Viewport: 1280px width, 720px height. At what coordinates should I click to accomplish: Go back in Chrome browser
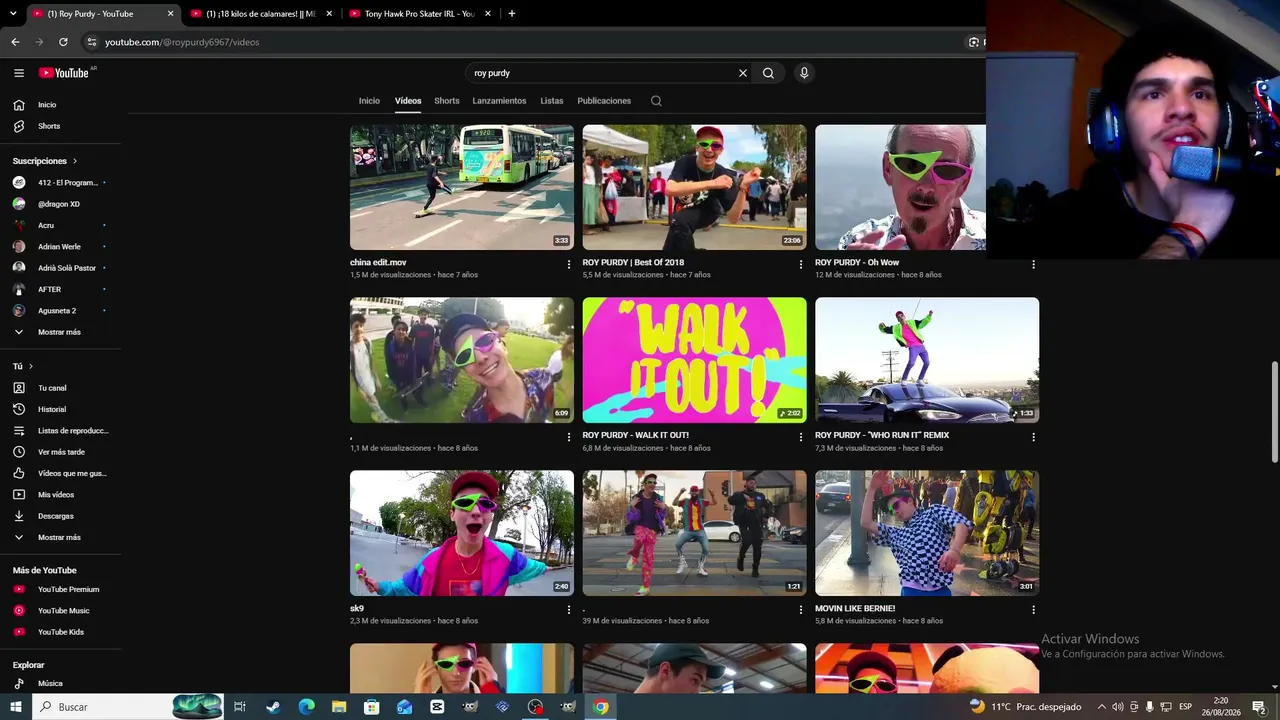(15, 42)
